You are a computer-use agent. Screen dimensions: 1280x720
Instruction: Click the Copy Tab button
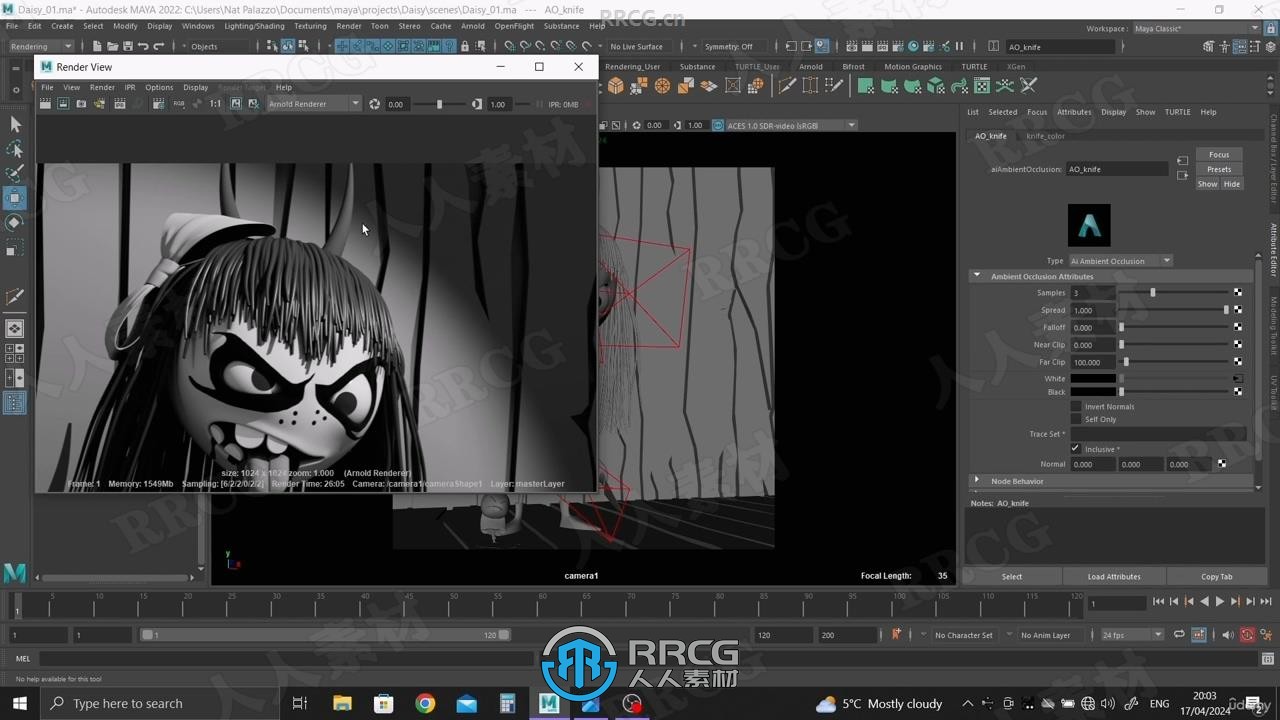coord(1217,577)
